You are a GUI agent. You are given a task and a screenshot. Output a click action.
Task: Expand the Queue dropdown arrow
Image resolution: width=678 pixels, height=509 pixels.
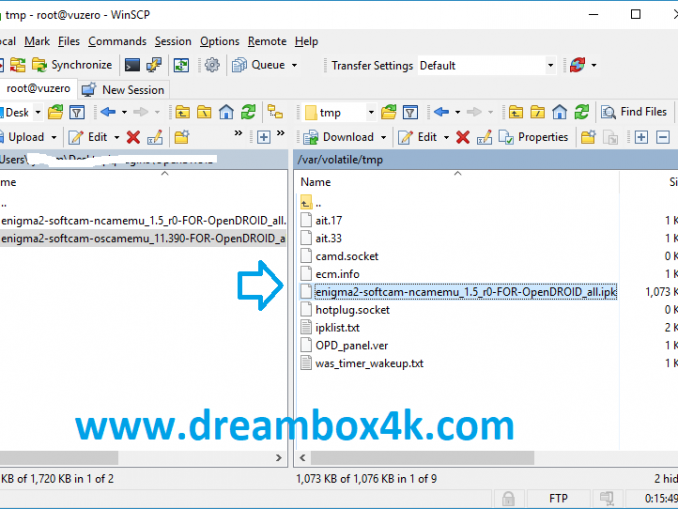click(x=294, y=65)
